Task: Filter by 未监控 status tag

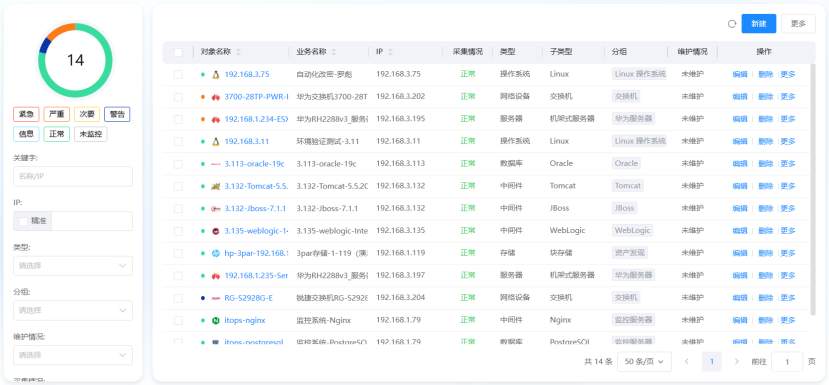Action: click(x=90, y=134)
